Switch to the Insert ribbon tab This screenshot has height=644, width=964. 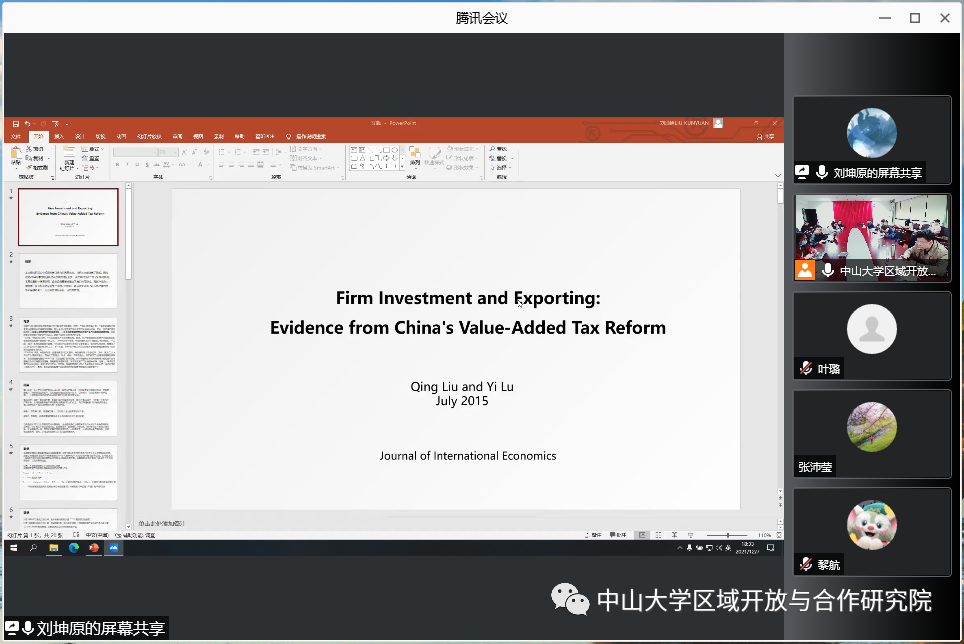[x=59, y=136]
